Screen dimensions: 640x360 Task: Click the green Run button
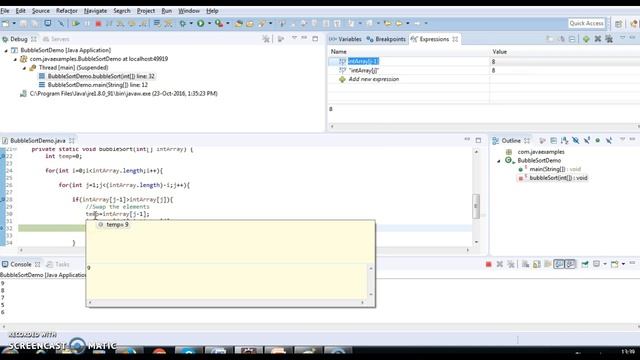tap(200, 24)
